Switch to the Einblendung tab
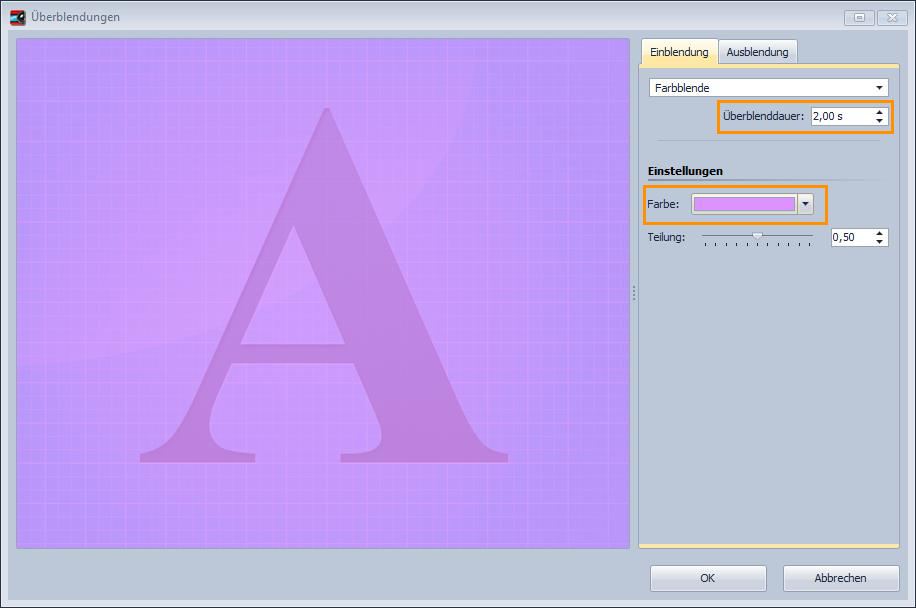The height and width of the screenshot is (608, 916). tap(679, 52)
